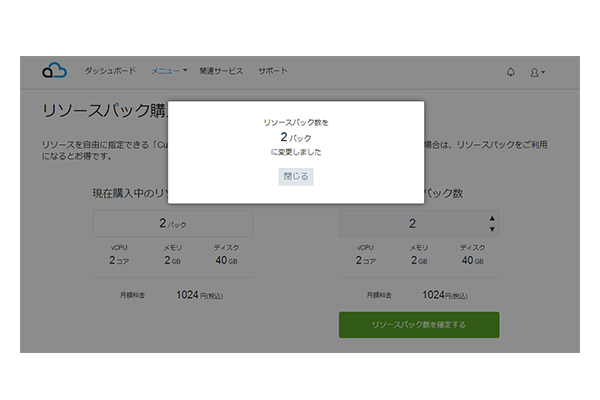Open the 関連サービス nav item
The width and height of the screenshot is (600, 400).
pos(221,71)
